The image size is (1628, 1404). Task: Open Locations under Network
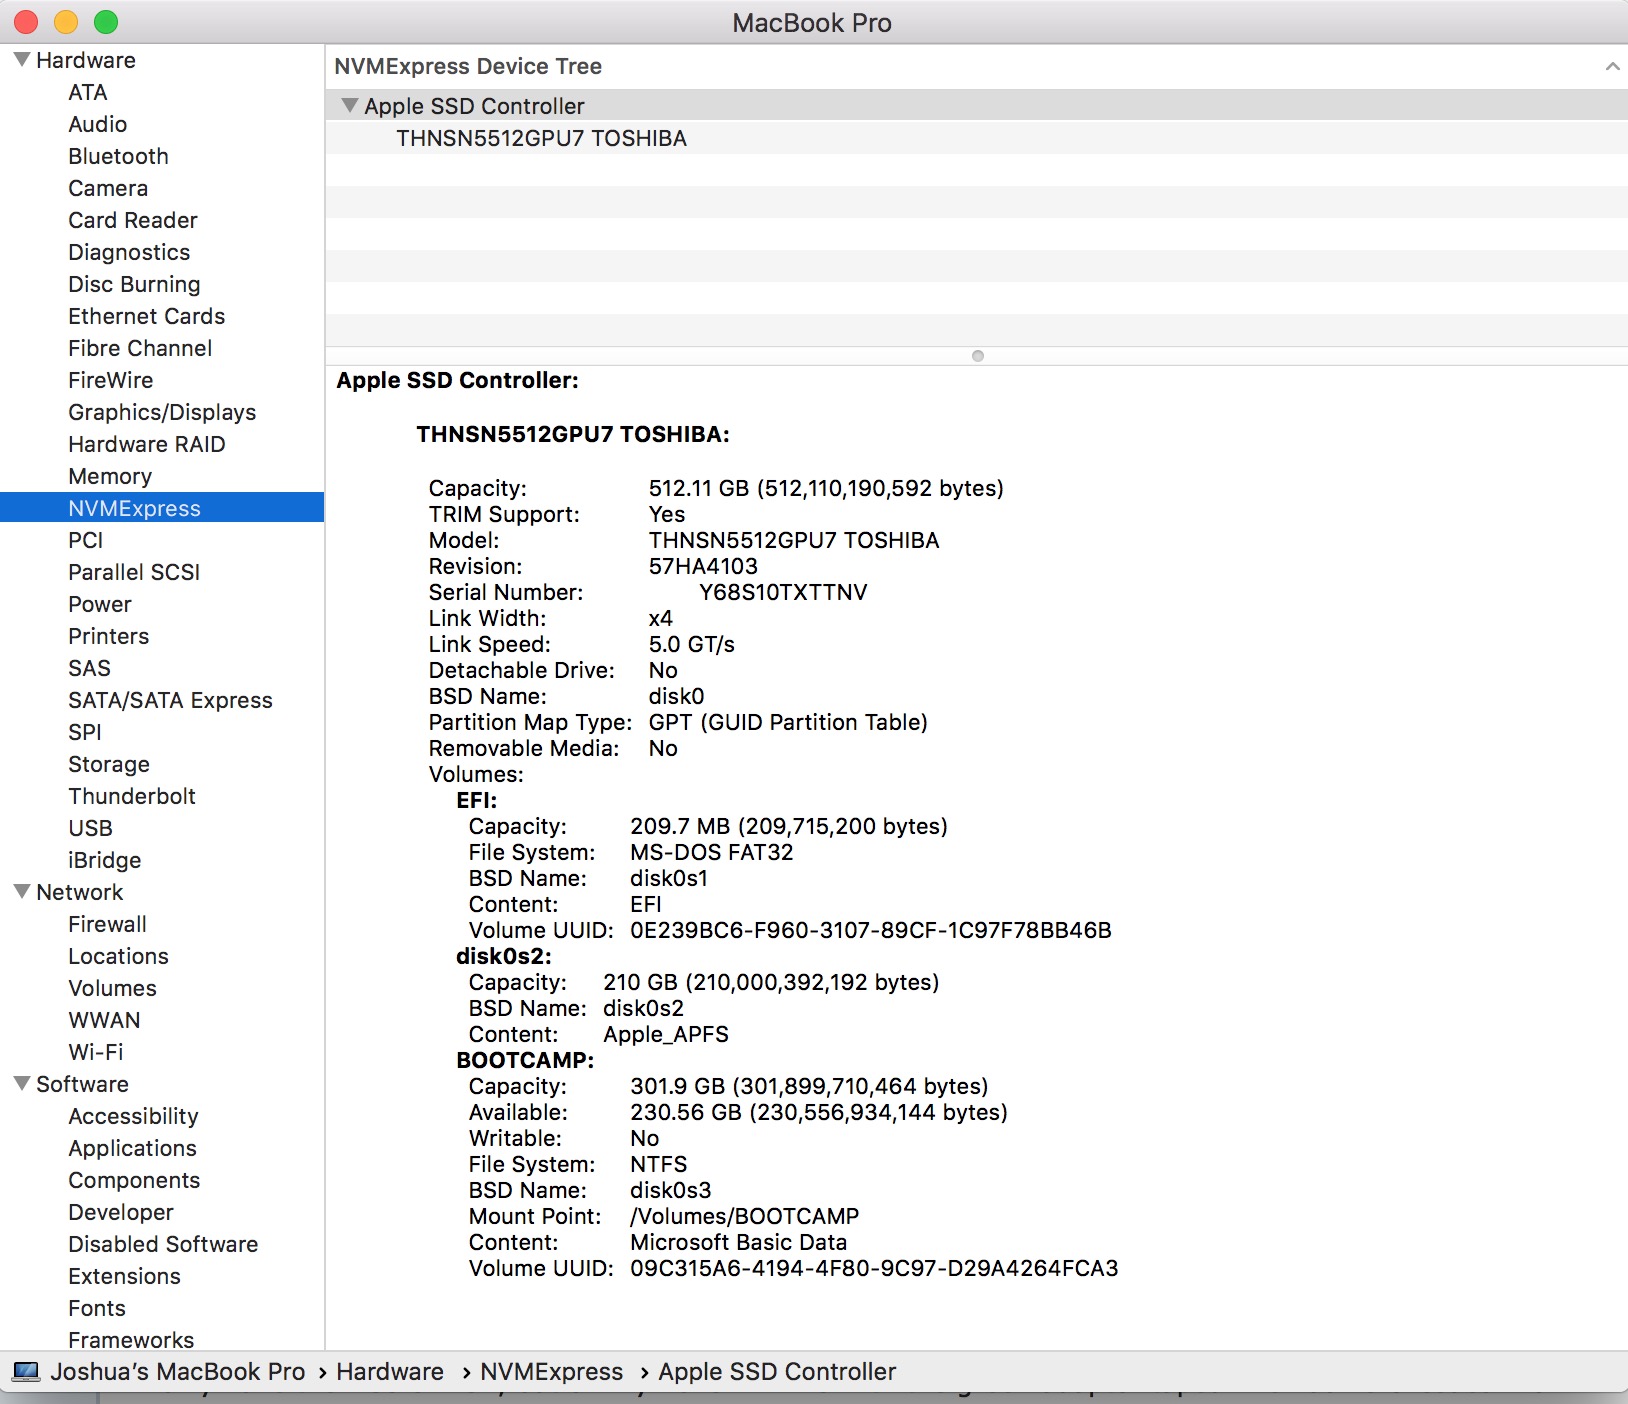(119, 956)
